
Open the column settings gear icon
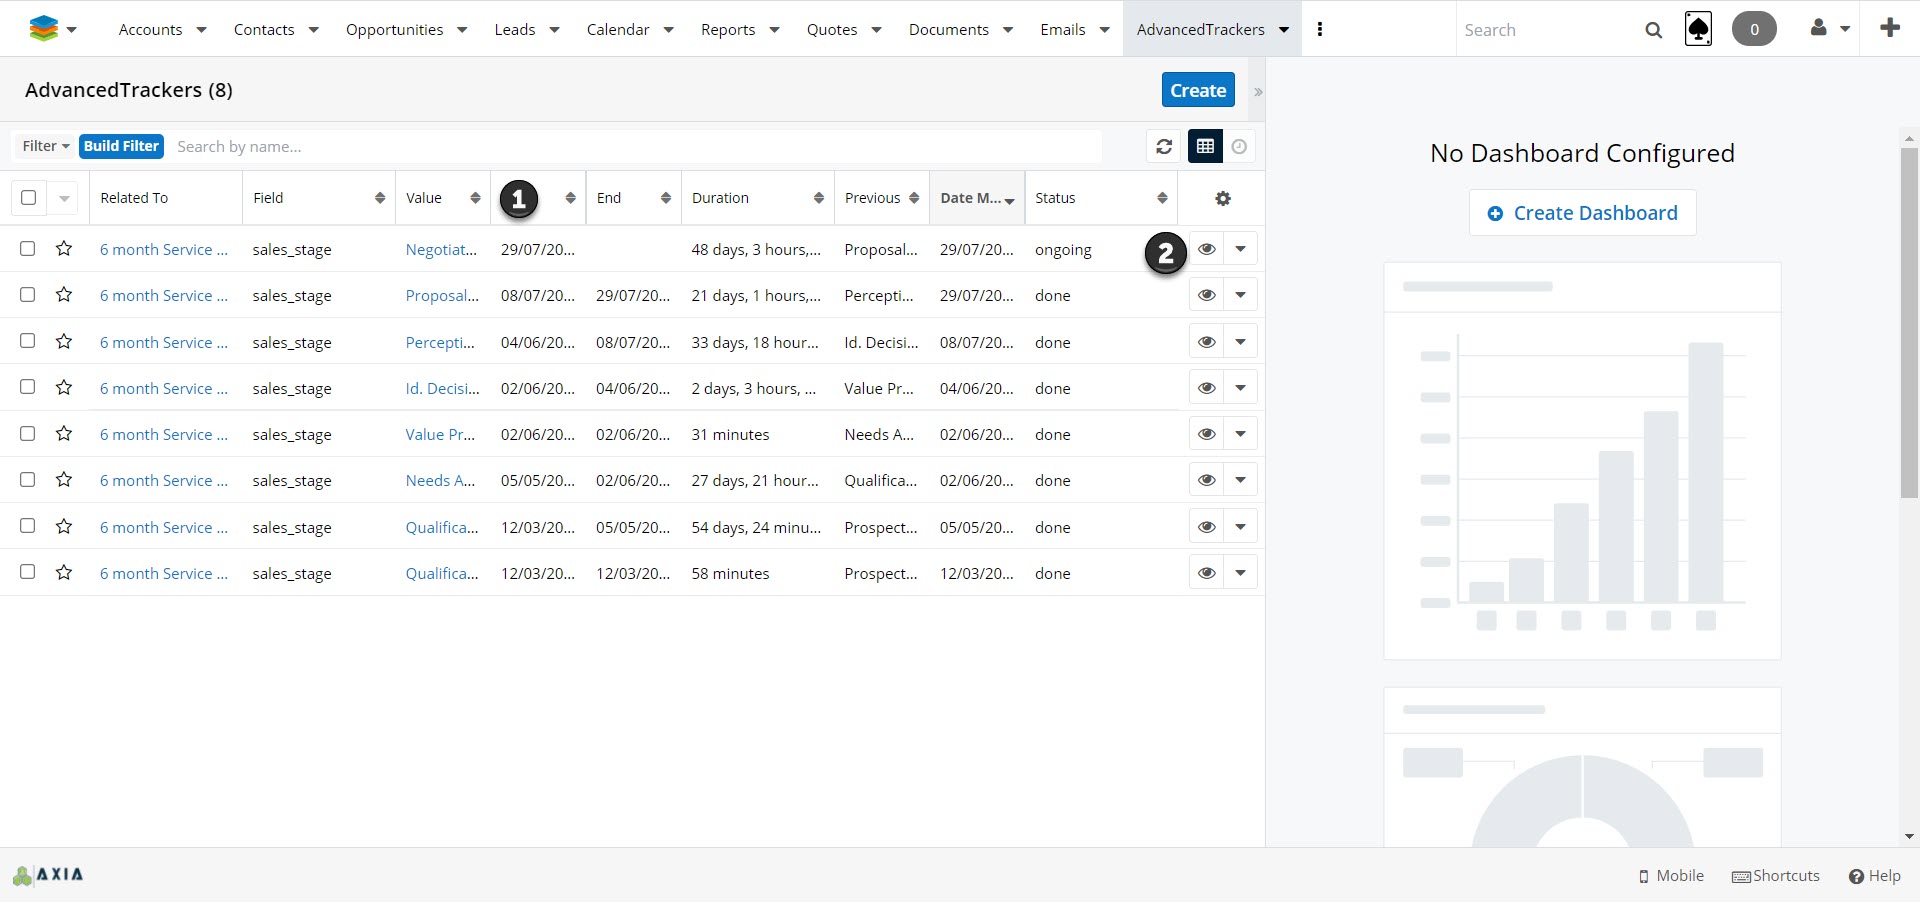pyautogui.click(x=1222, y=199)
